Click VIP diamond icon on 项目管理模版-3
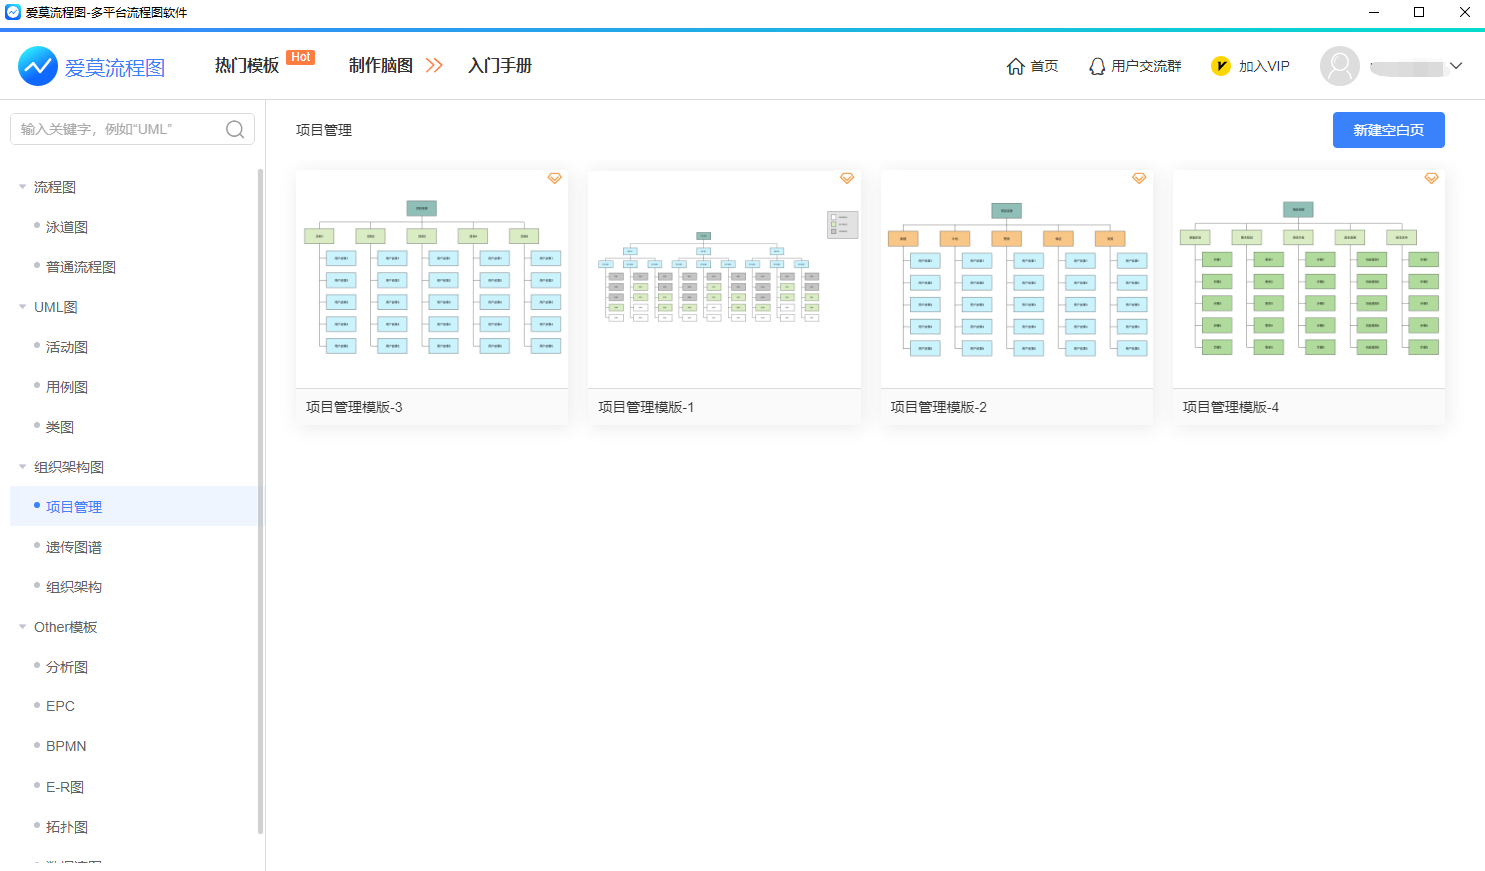Viewport: 1485px width, 871px height. point(554,178)
